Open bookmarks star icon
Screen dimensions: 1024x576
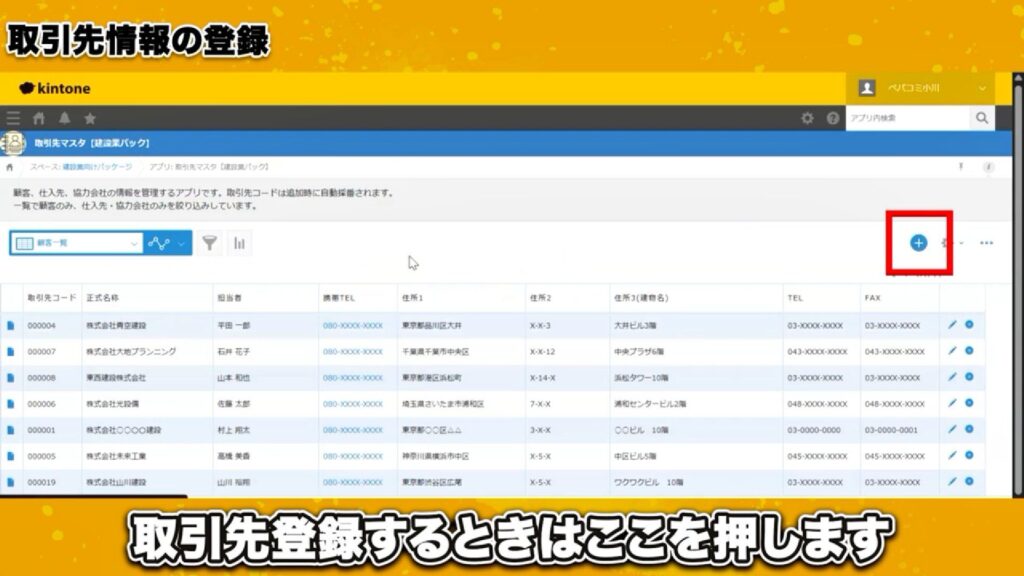90,118
